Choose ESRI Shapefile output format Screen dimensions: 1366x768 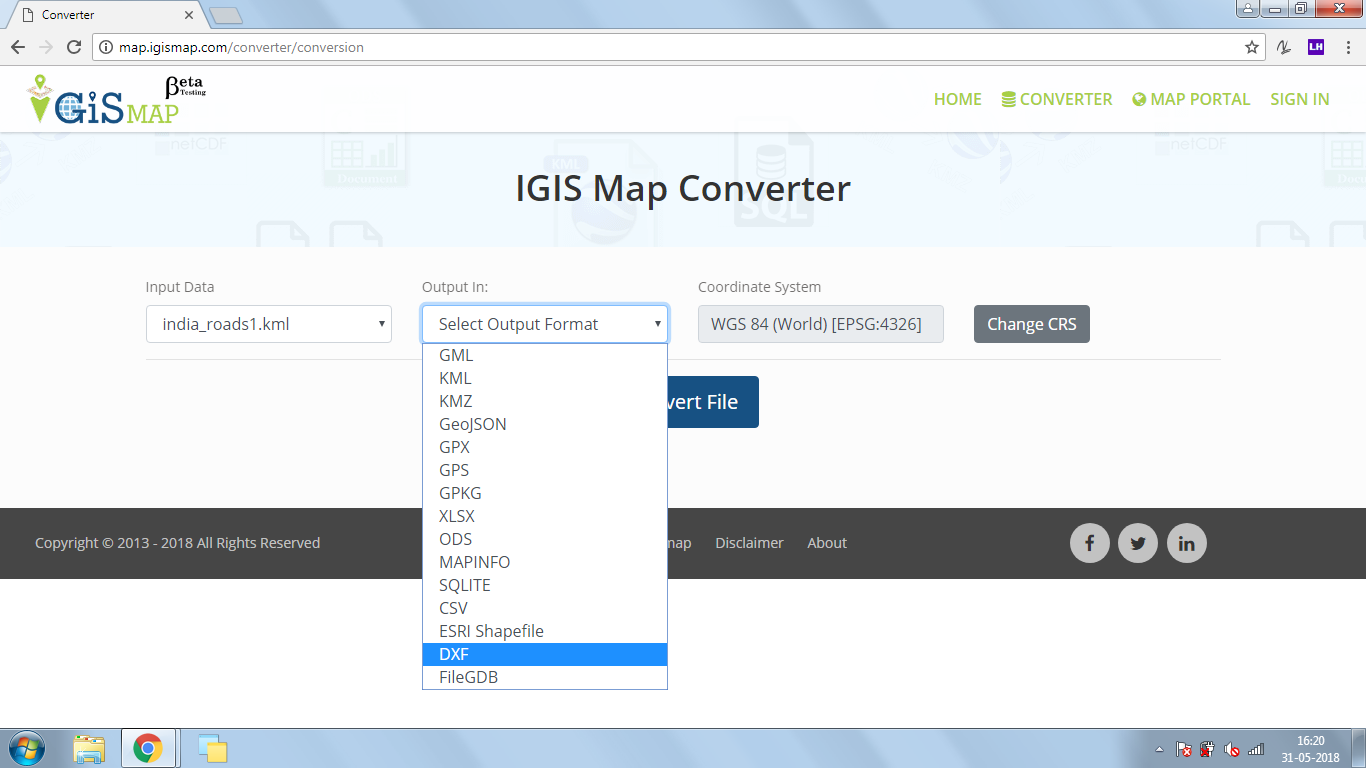point(545,631)
